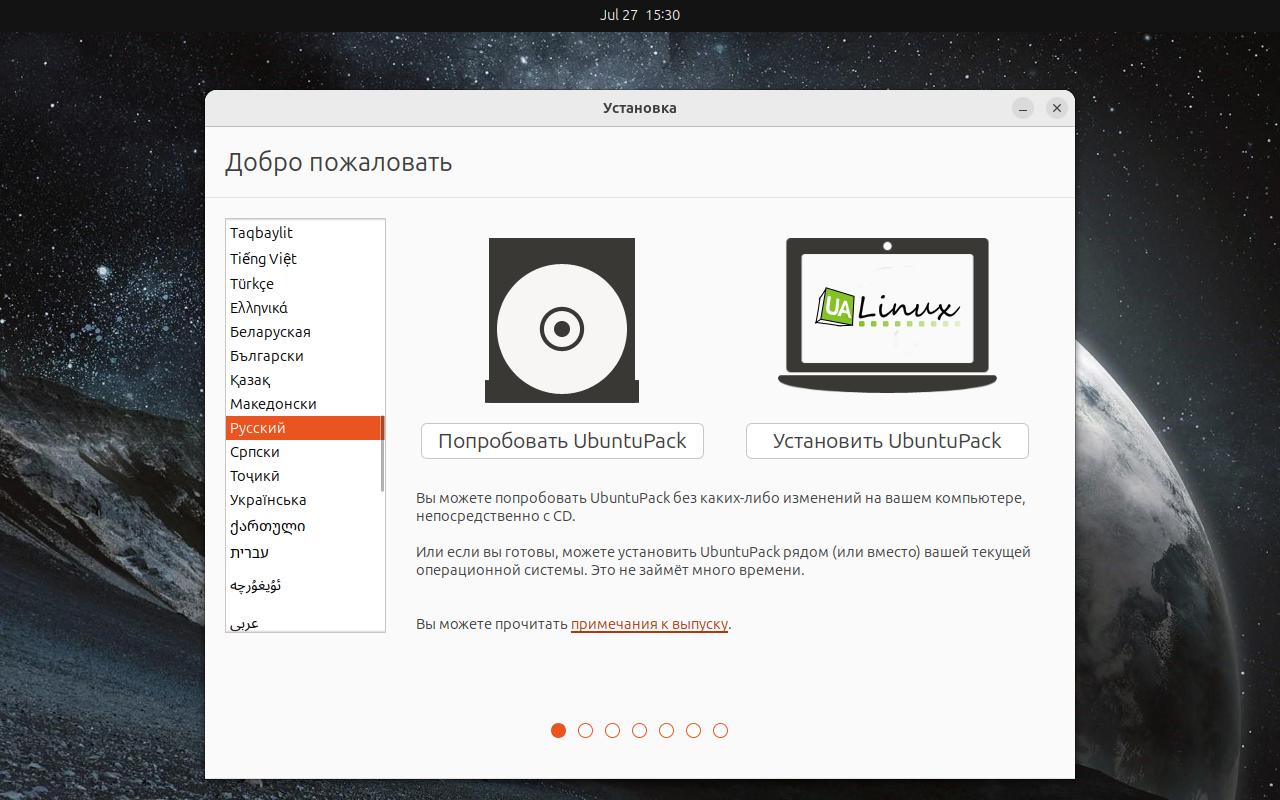Click Попробовать UbuntuPack button
Screen dimensions: 1280x800
[562, 441]
